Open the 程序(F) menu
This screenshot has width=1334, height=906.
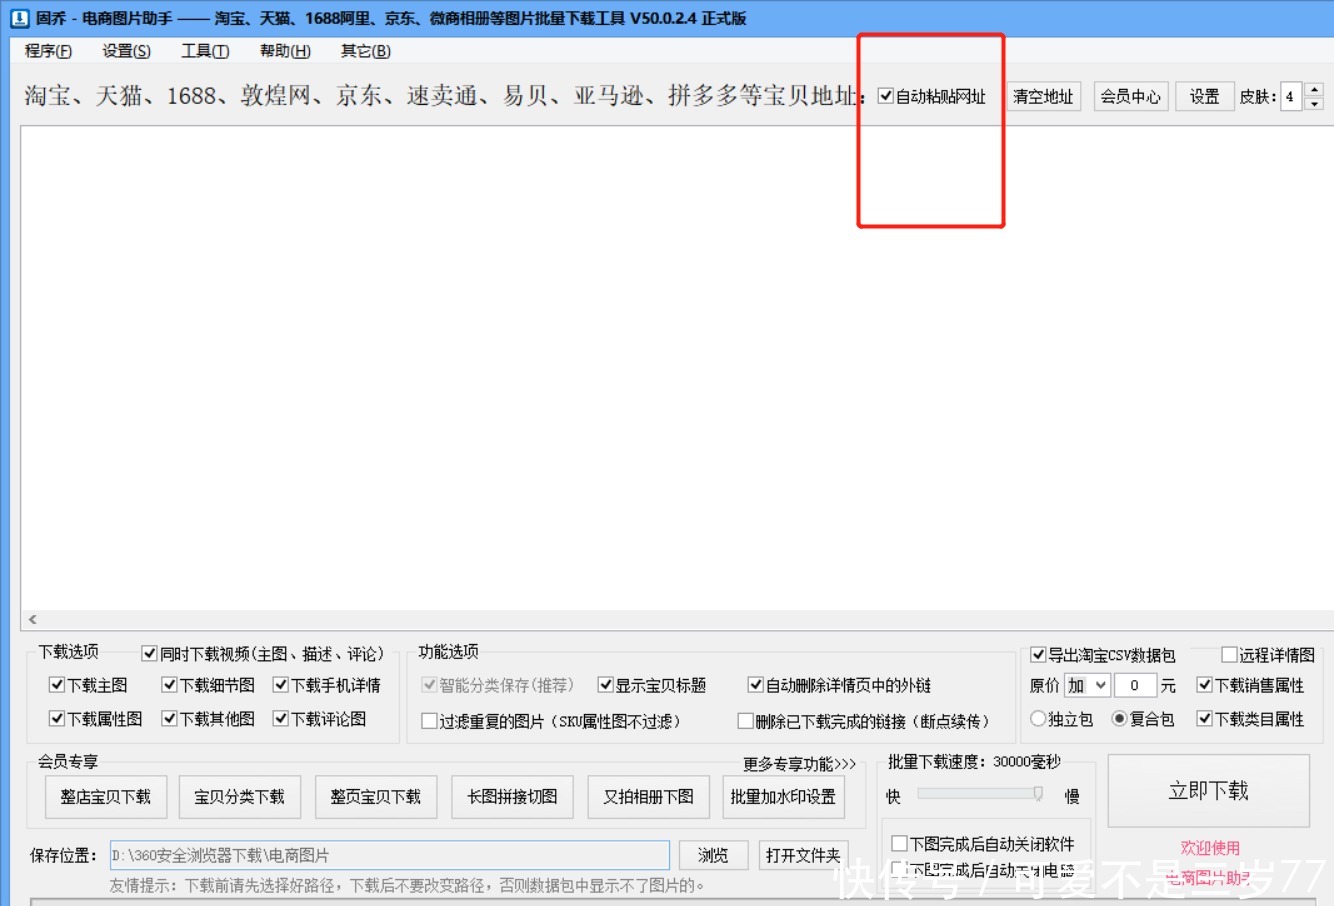pos(48,51)
